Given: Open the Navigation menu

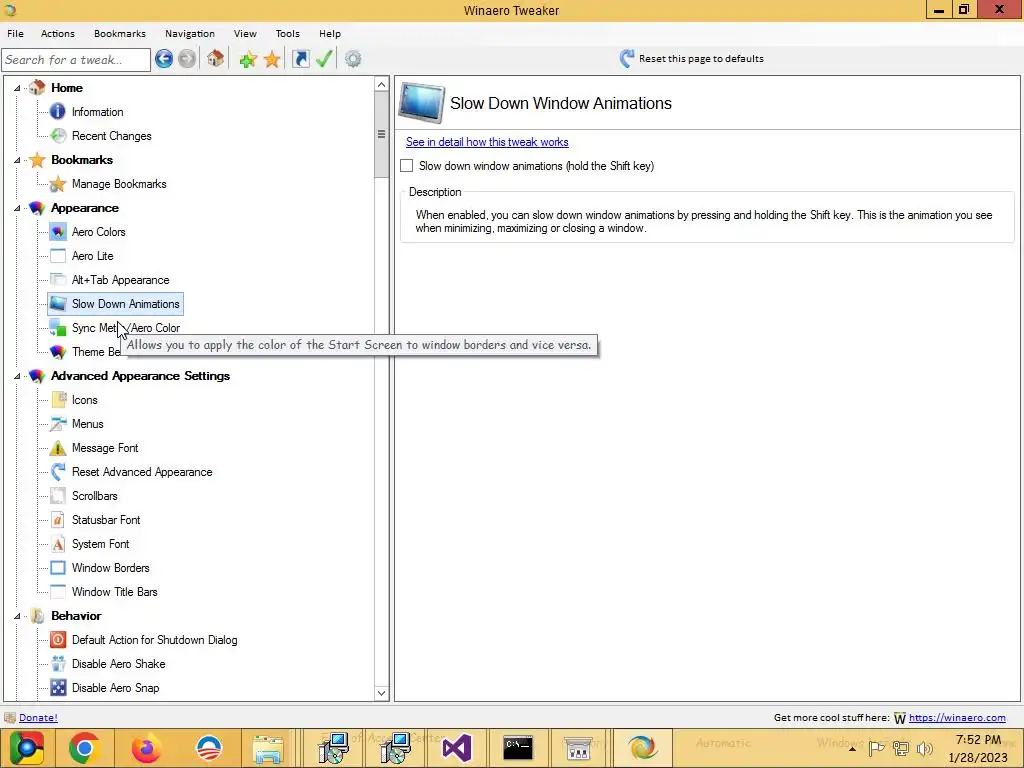Looking at the screenshot, I should pyautogui.click(x=189, y=33).
